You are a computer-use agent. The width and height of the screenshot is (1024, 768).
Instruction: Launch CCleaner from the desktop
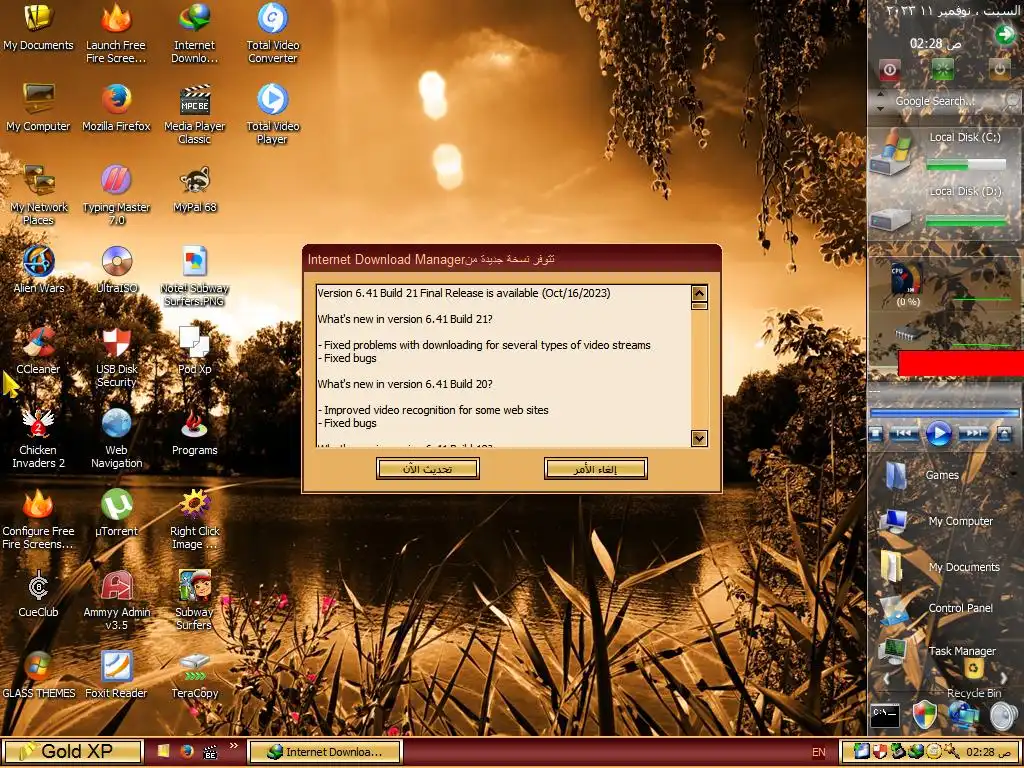tap(38, 351)
